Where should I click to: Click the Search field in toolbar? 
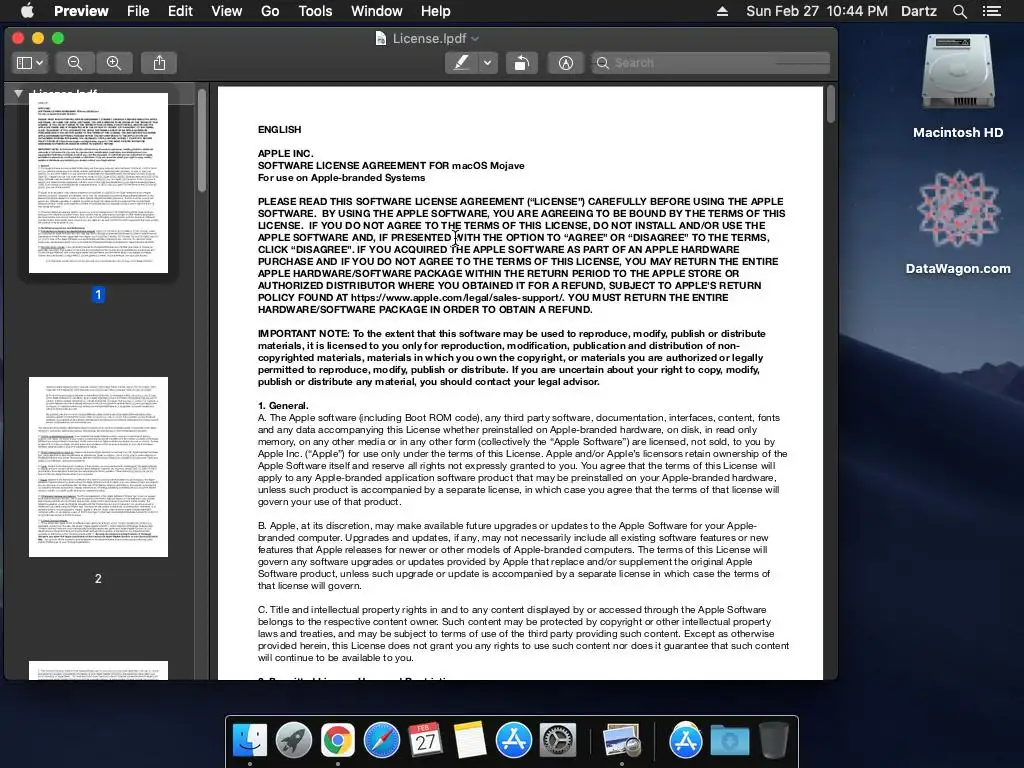pyautogui.click(x=711, y=63)
